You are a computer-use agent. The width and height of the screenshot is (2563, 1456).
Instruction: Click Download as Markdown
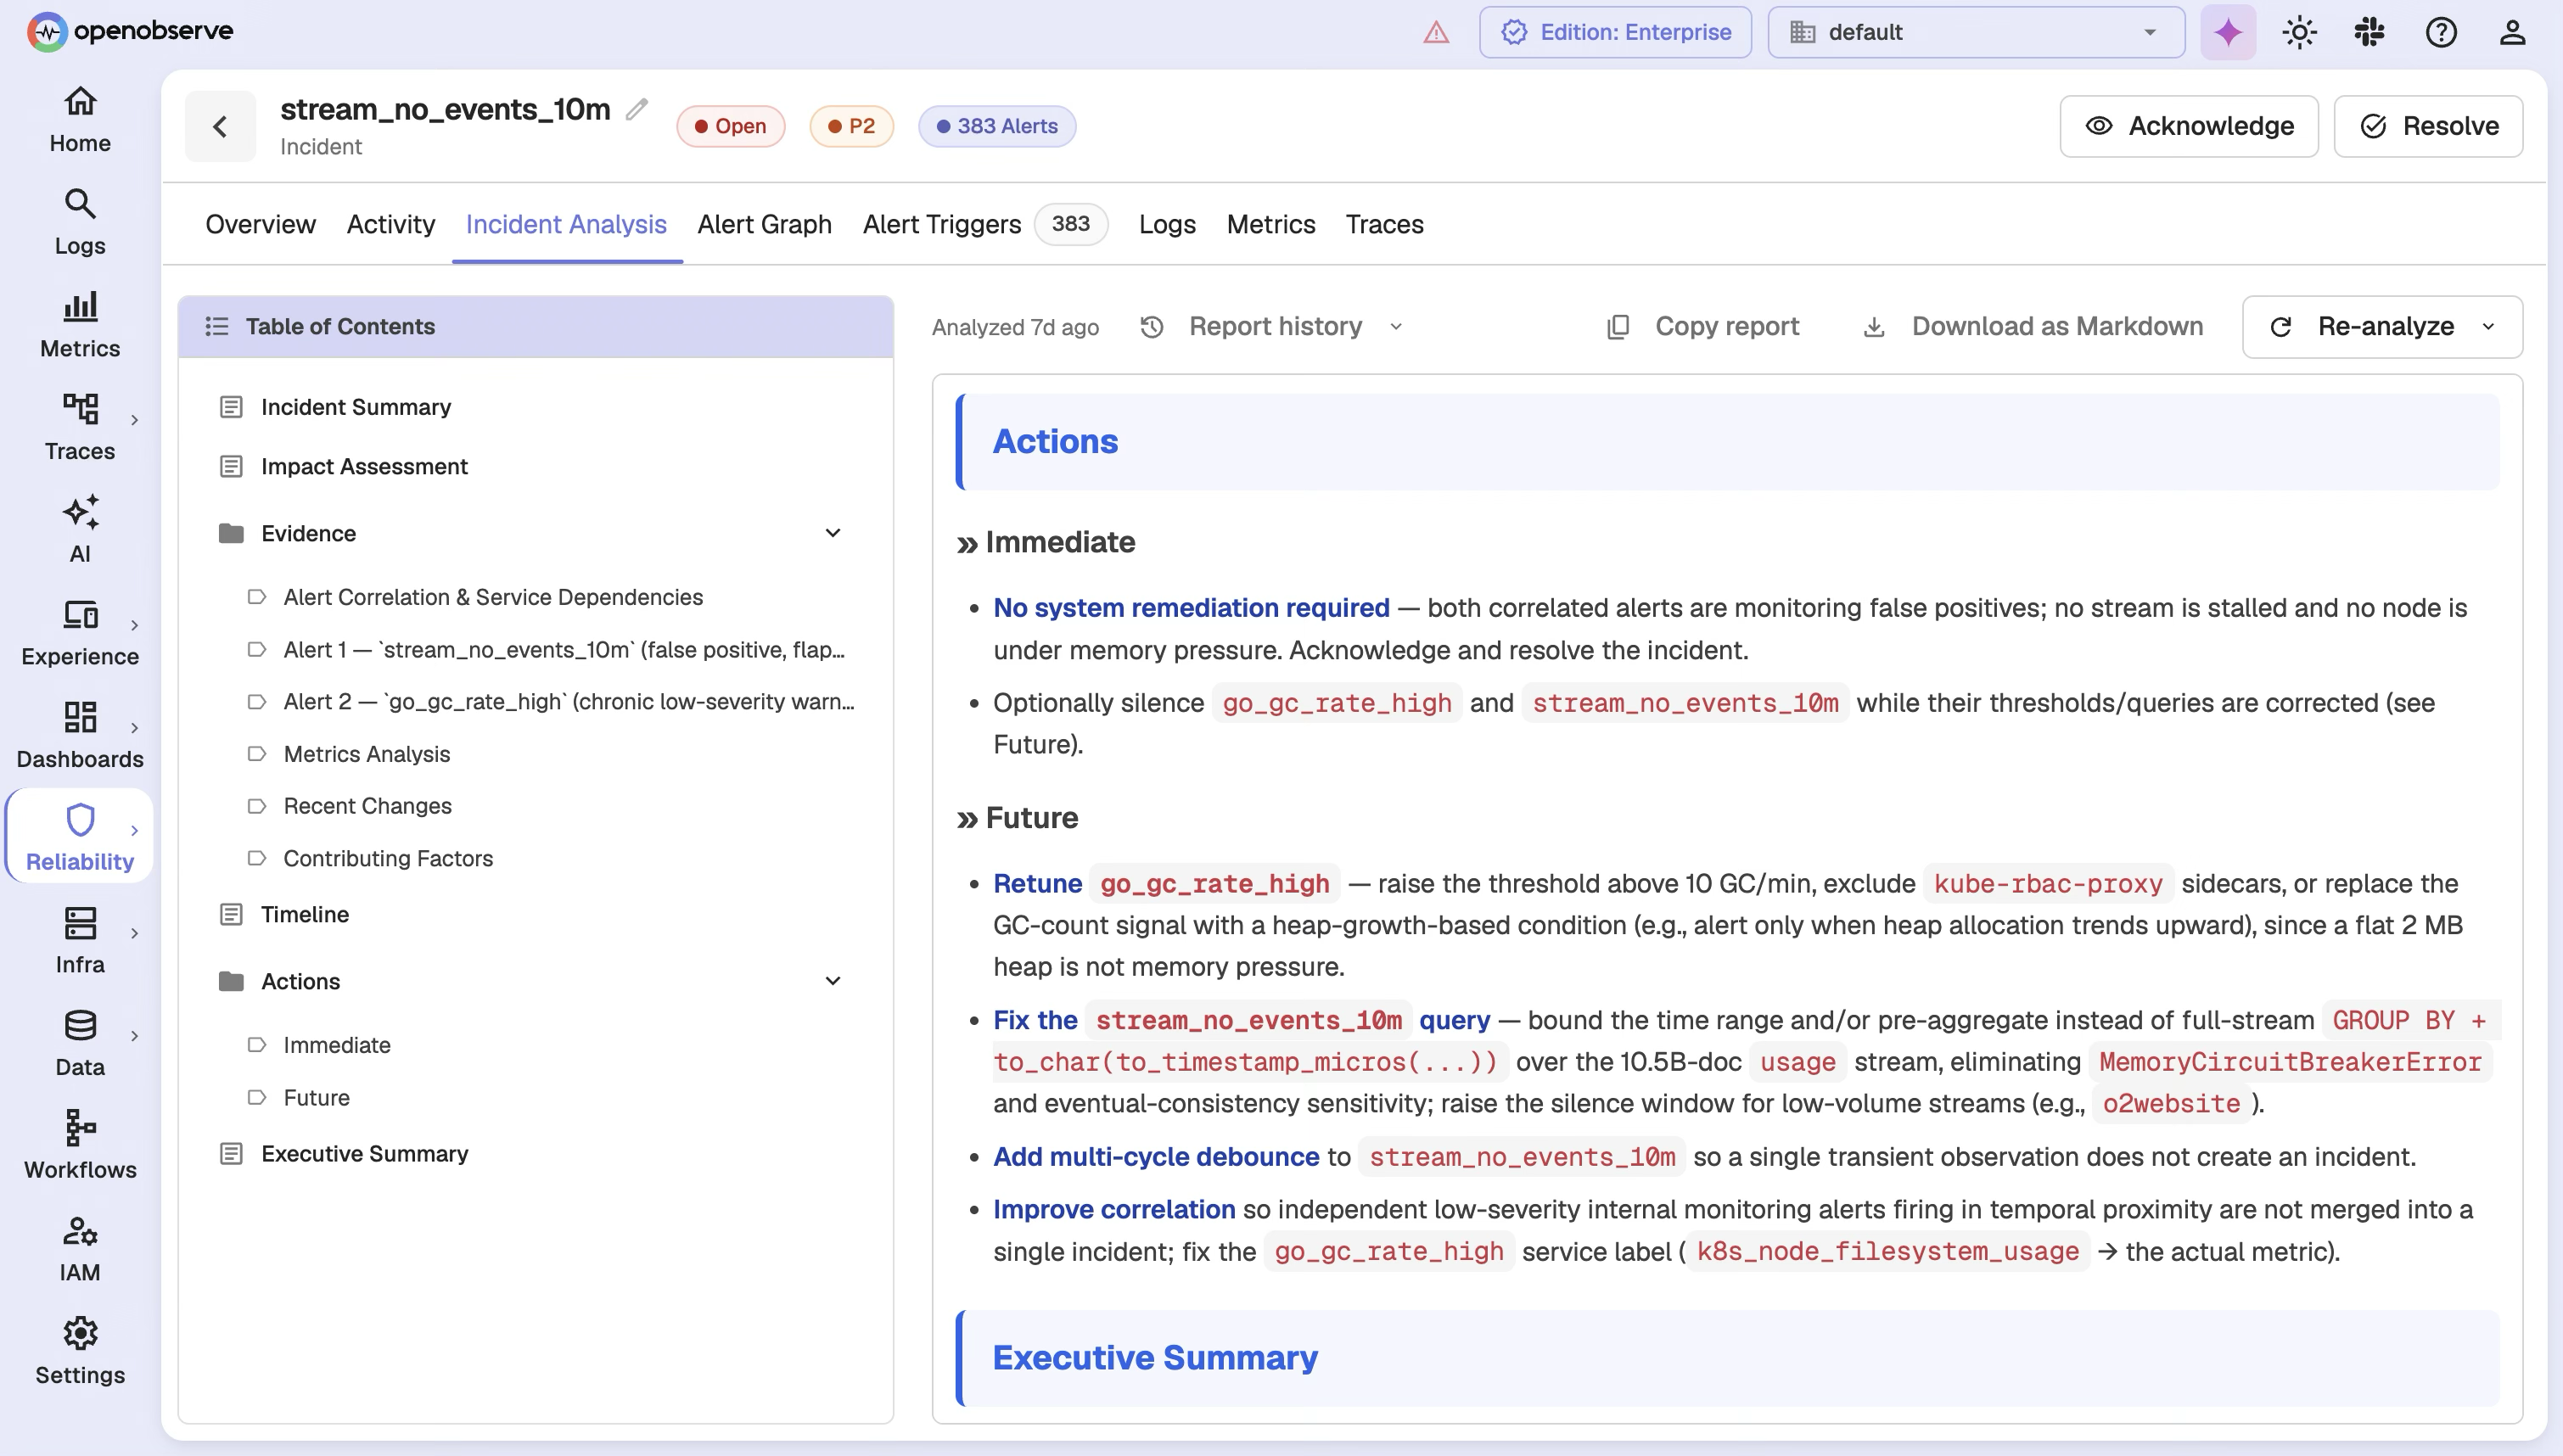2034,326
